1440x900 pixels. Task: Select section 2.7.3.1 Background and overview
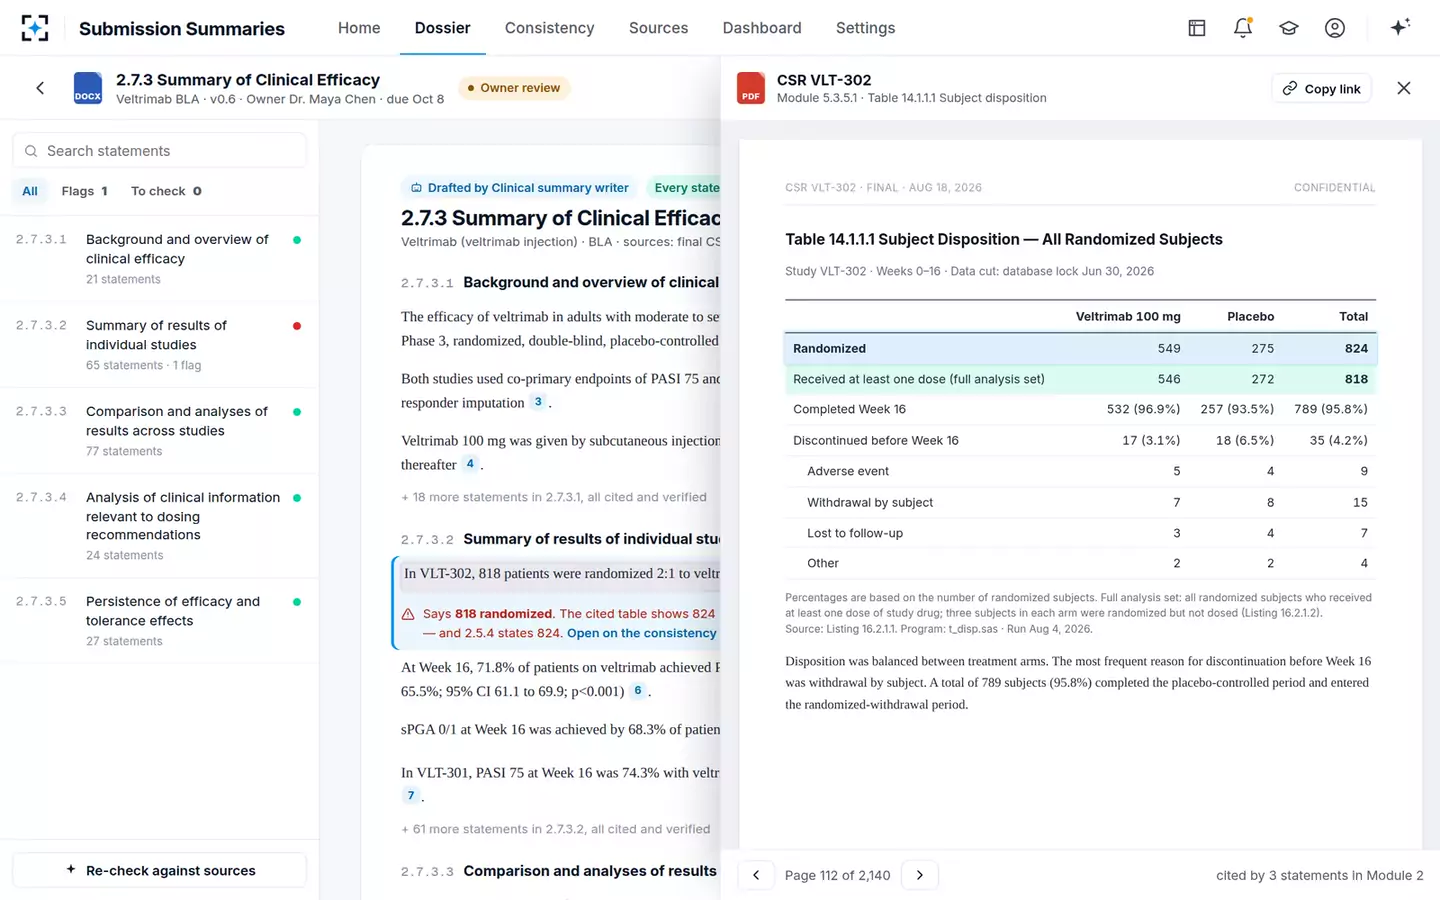(159, 259)
